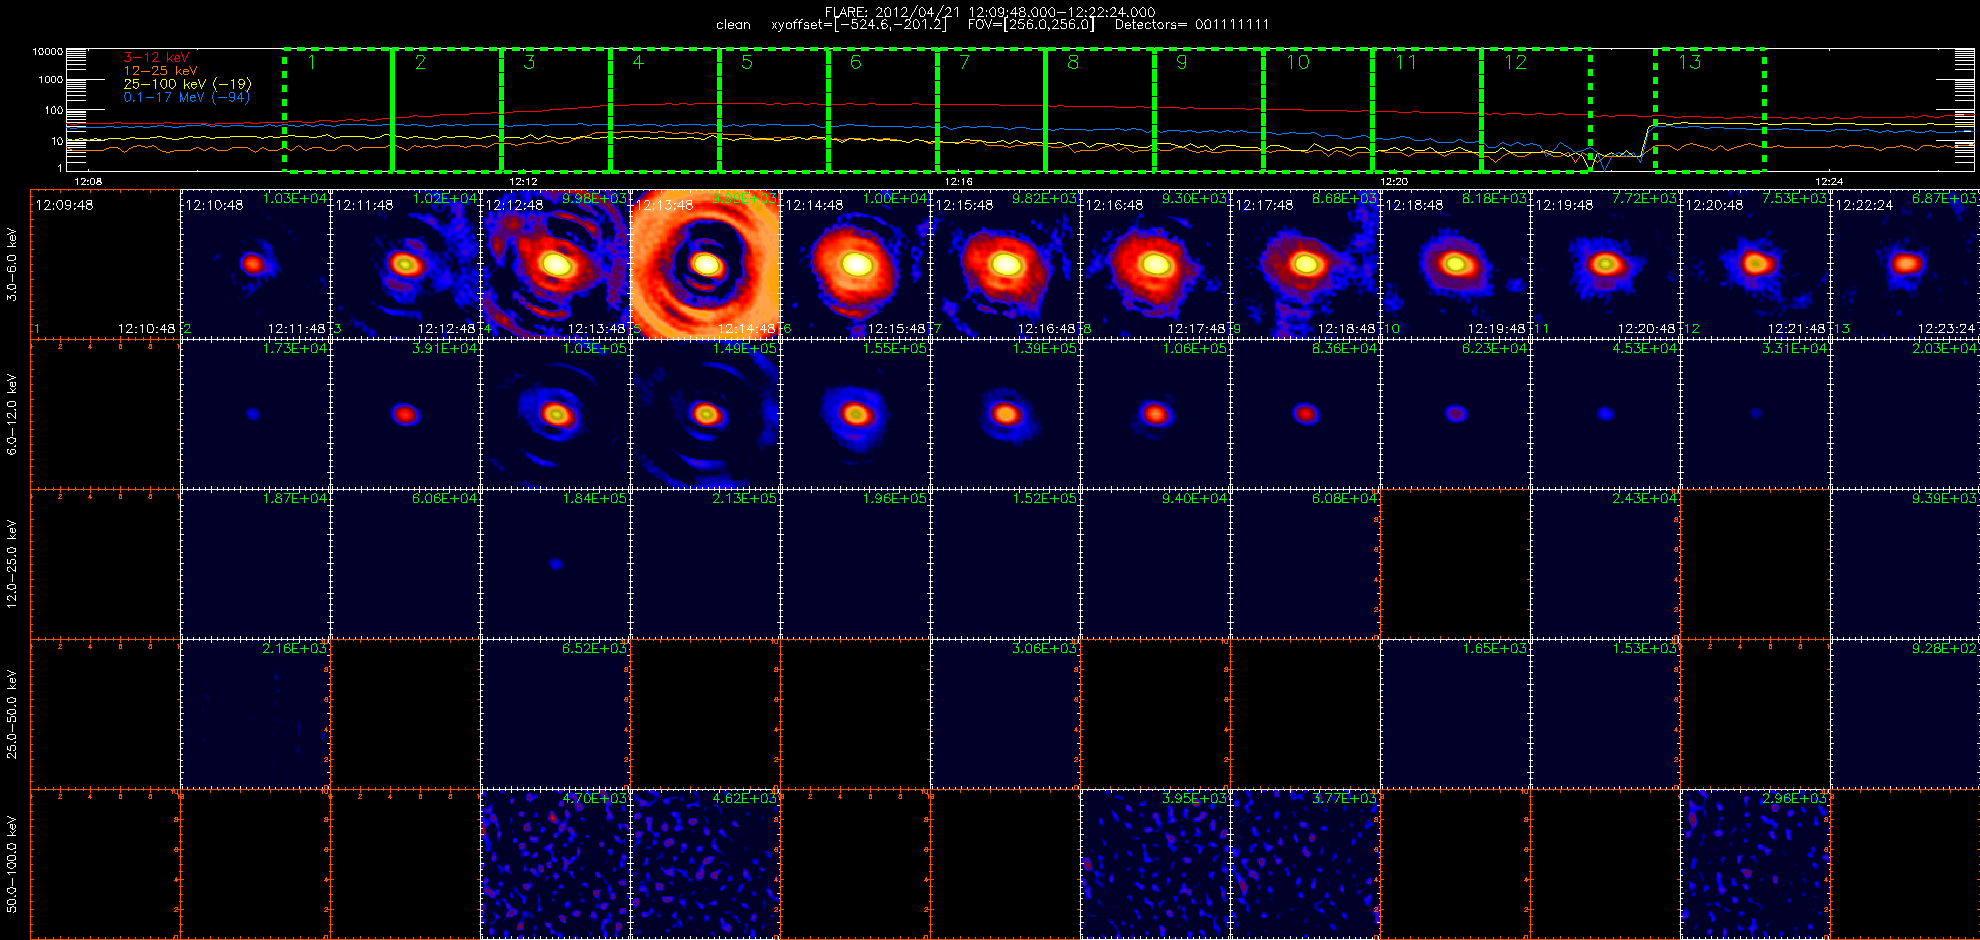Open the 6.0-12.0 keV image labeled 1.49E+05
The height and width of the screenshot is (940, 1980).
coord(705,414)
